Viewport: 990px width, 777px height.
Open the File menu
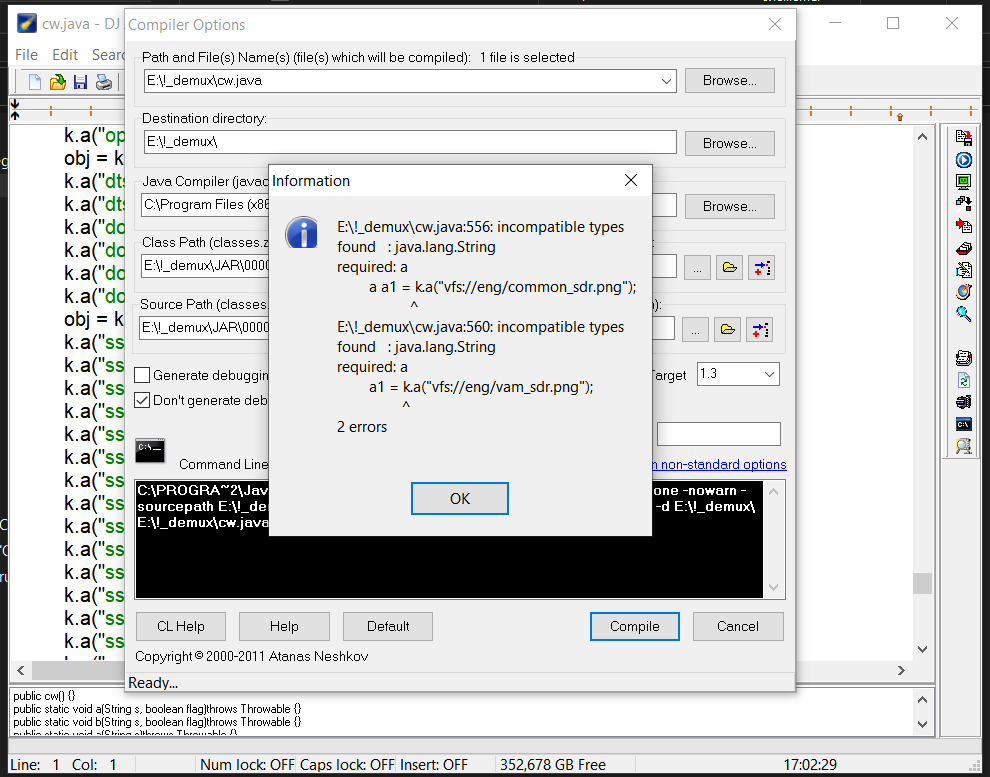click(26, 55)
